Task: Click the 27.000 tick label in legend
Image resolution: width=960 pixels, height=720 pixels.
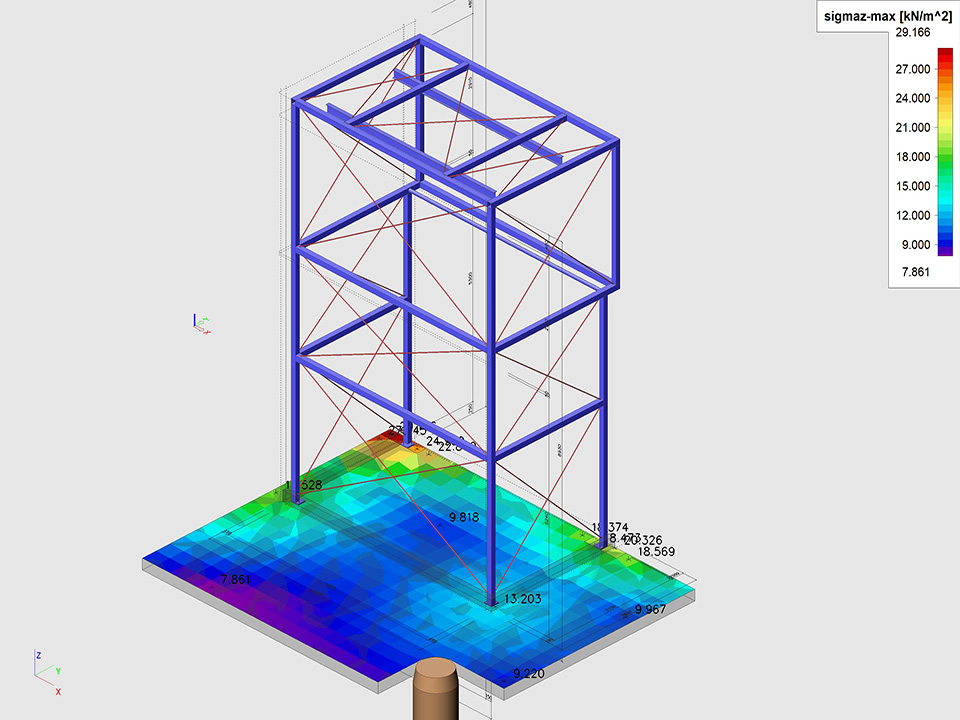Action: [913, 69]
